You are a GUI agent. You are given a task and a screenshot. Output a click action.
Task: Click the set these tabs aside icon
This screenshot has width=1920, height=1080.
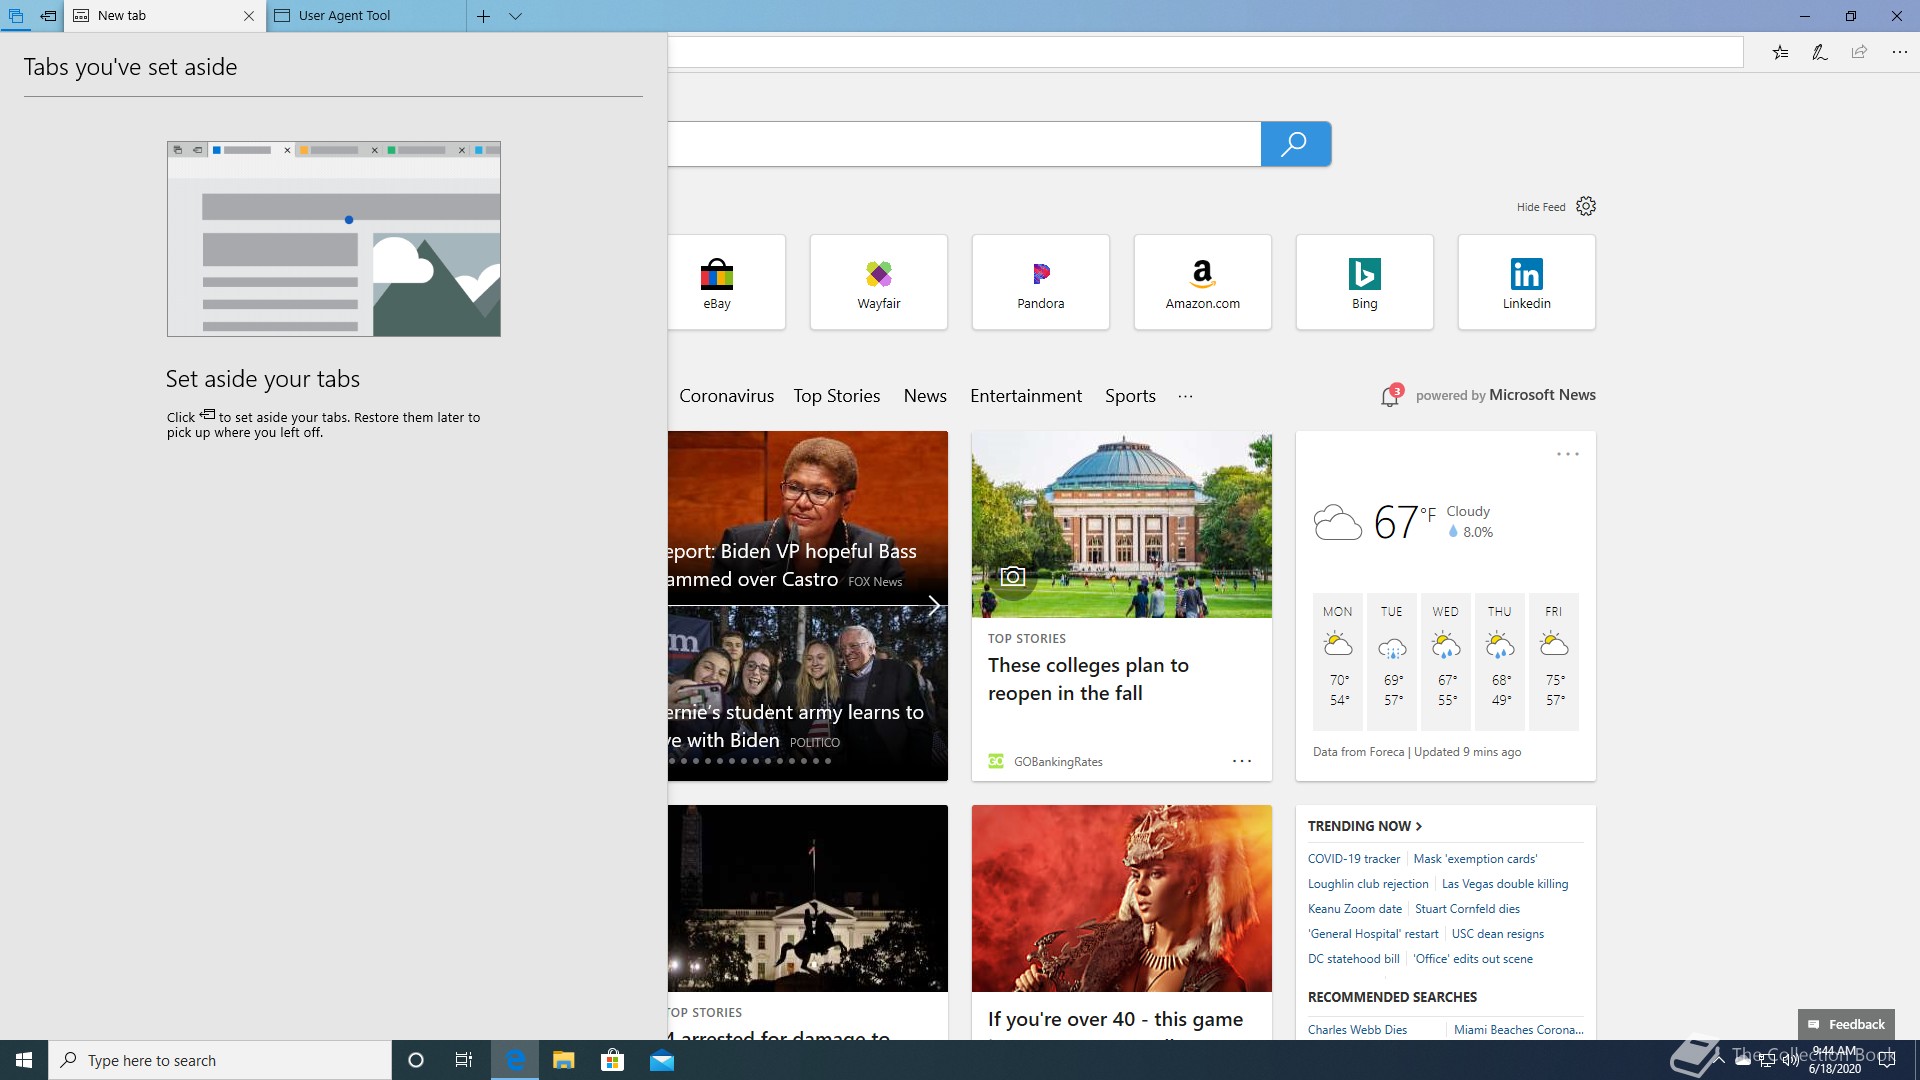48,16
